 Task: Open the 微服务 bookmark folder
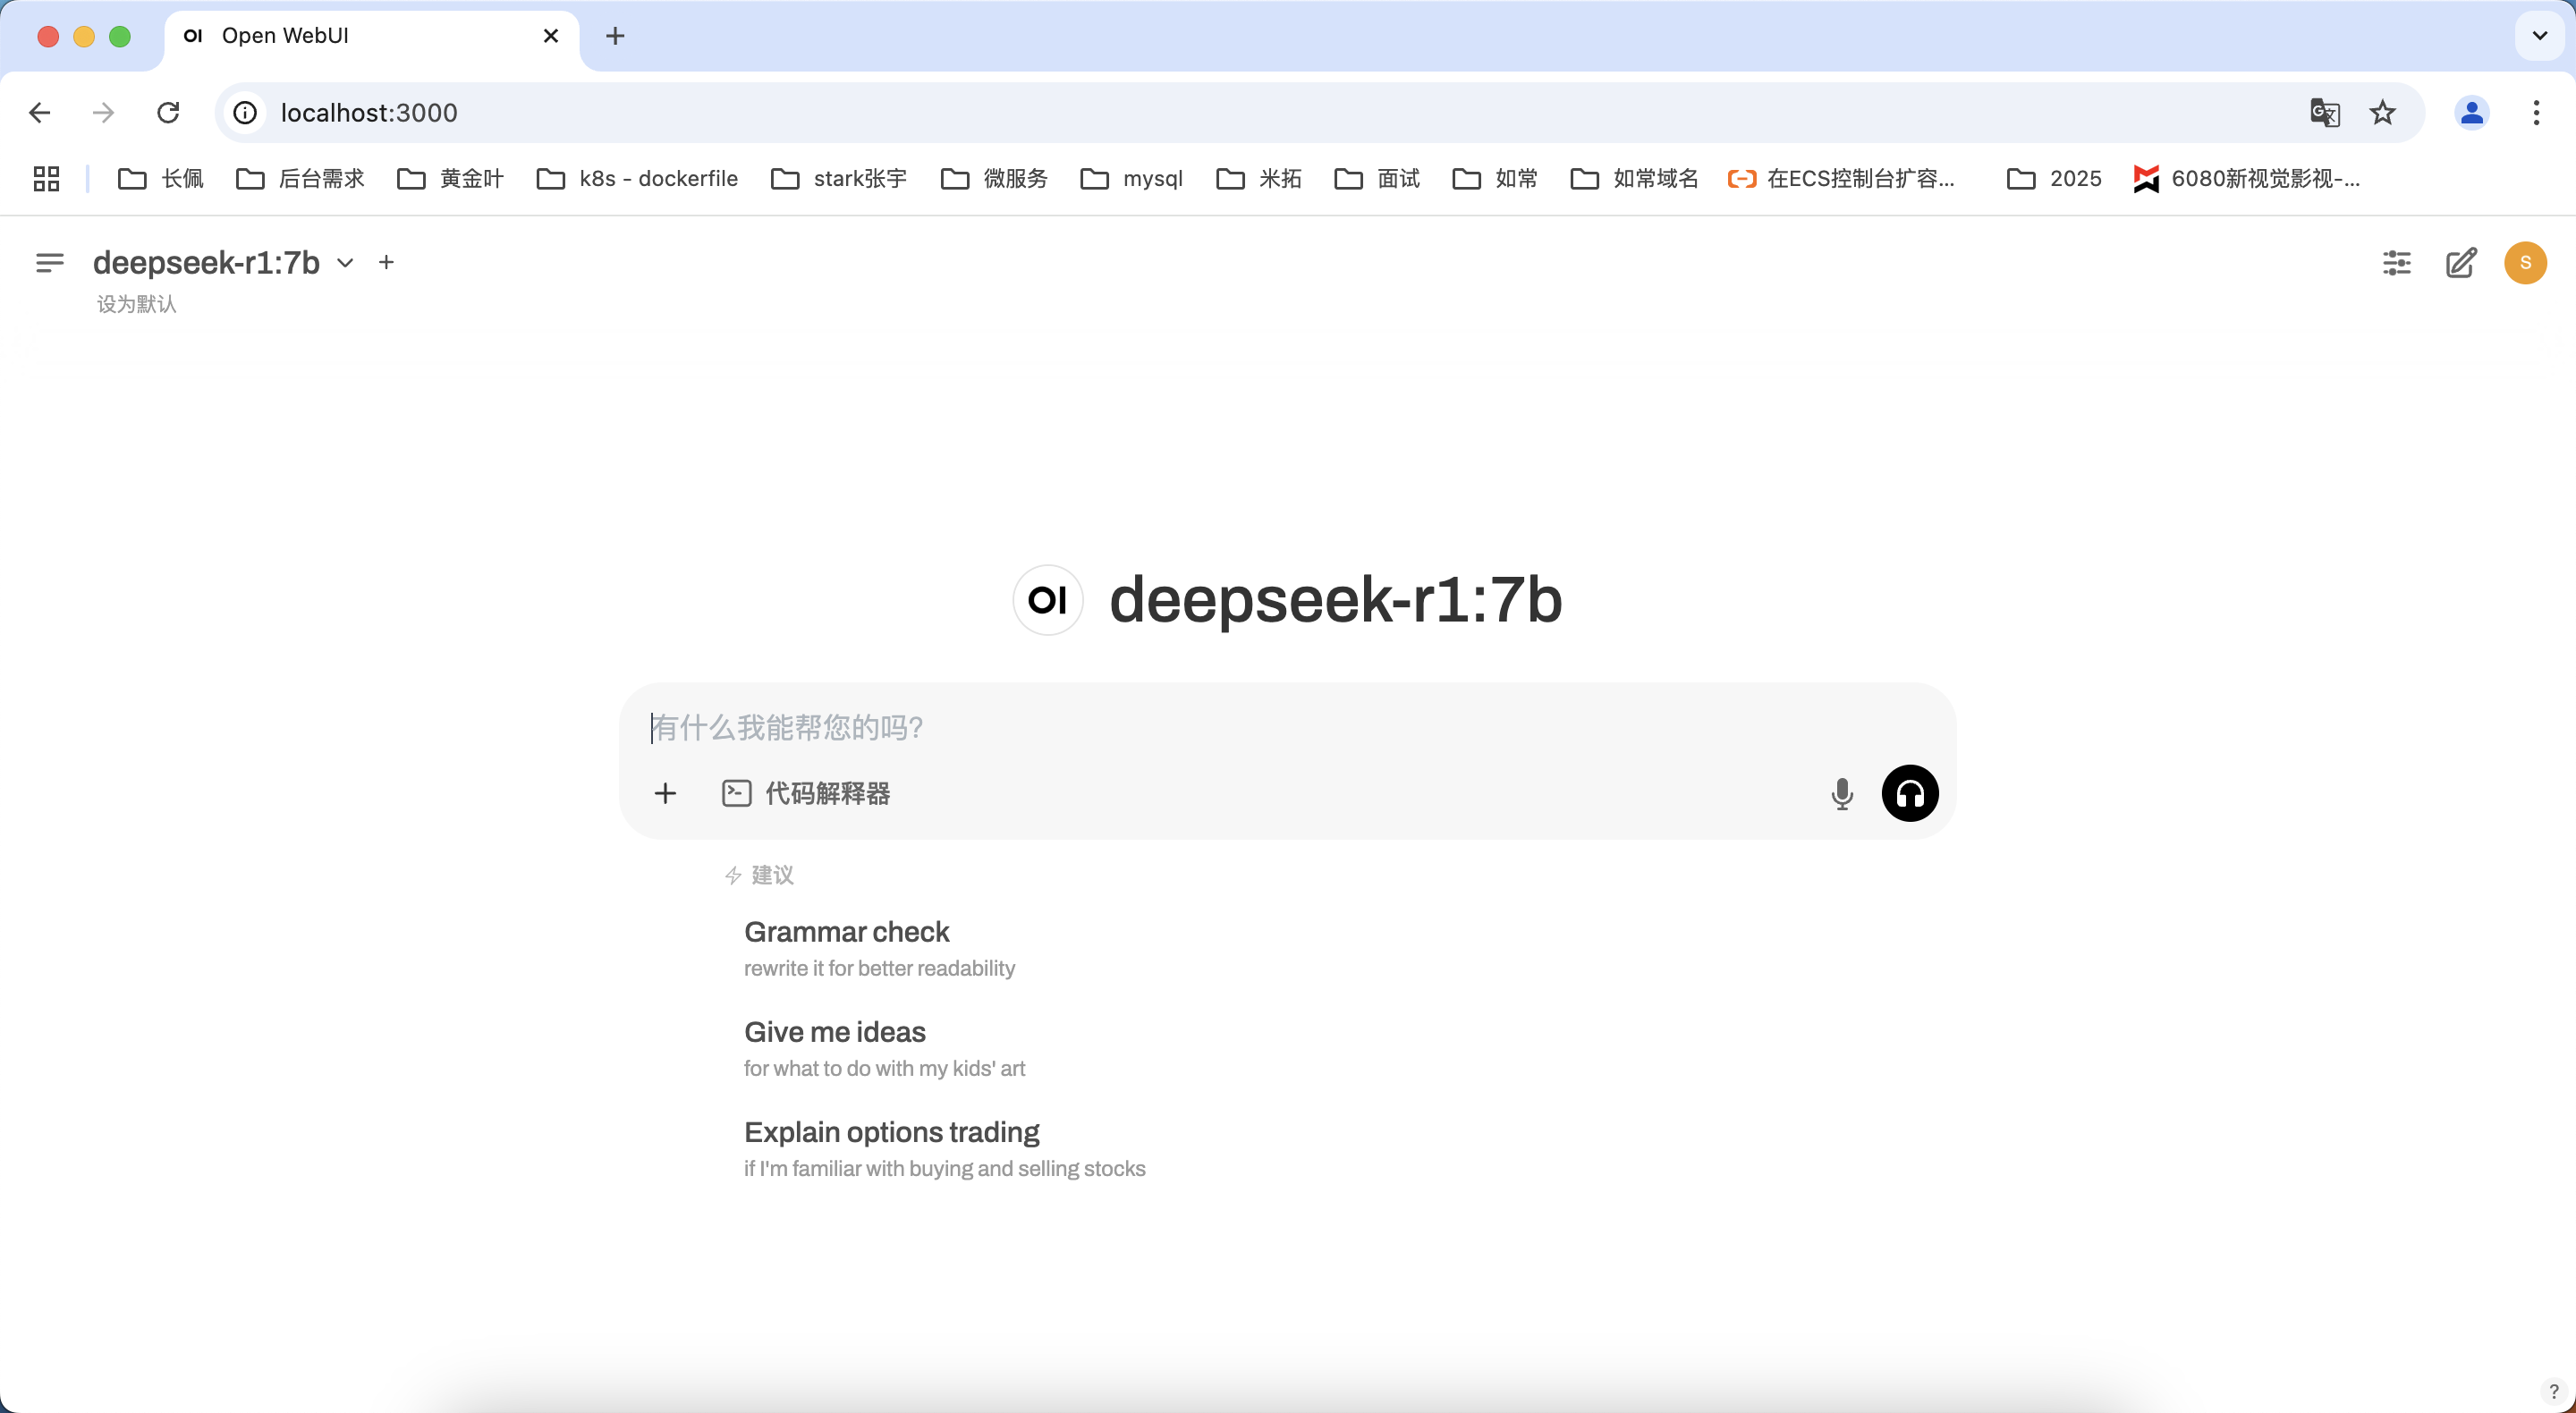(995, 179)
